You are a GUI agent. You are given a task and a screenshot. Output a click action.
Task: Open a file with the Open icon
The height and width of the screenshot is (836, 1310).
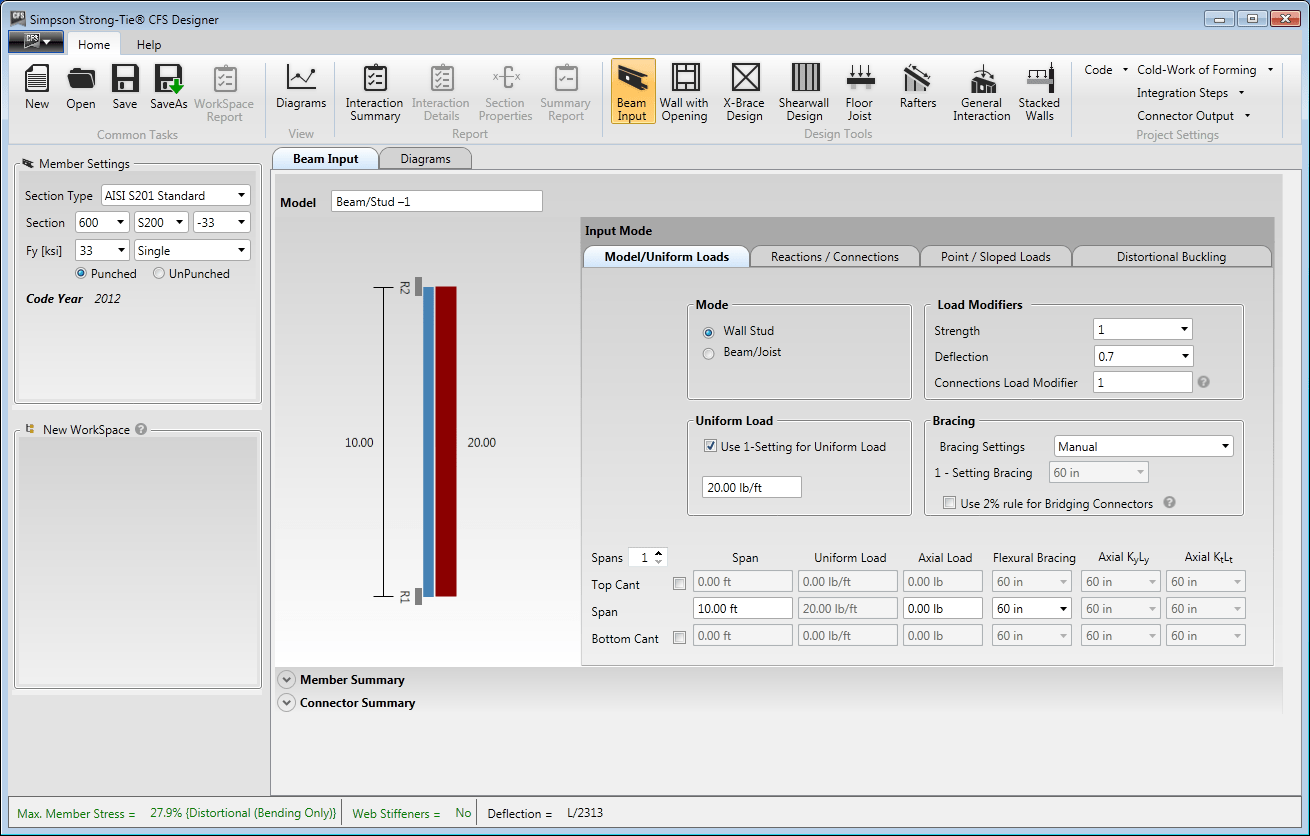81,88
